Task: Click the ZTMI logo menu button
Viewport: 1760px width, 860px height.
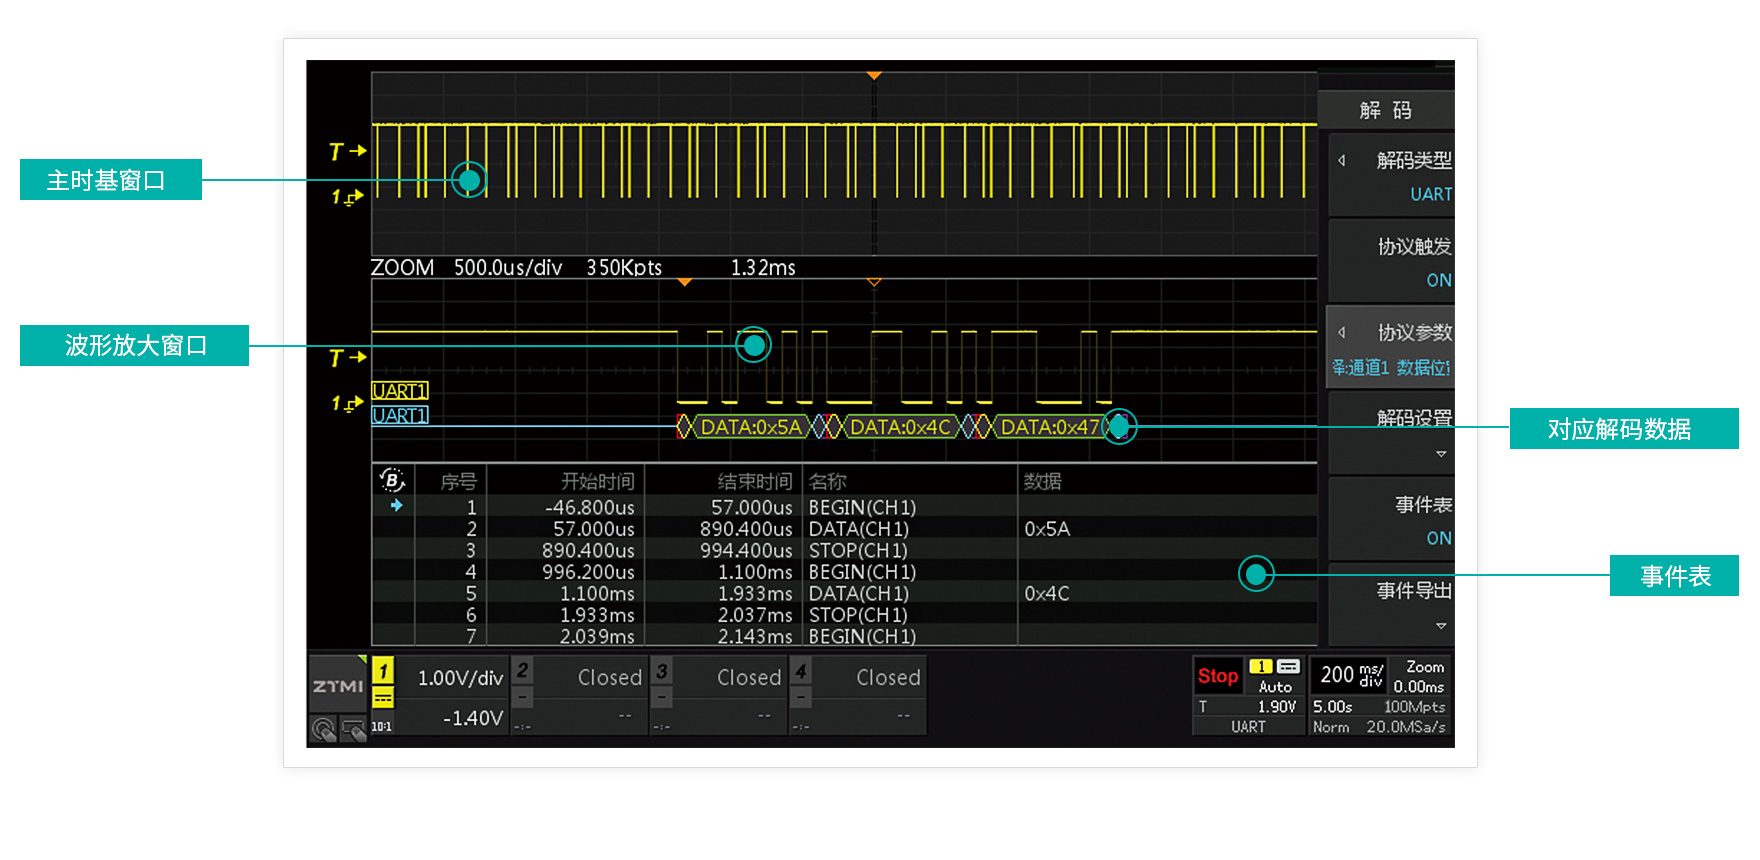Action: pyautogui.click(x=338, y=685)
